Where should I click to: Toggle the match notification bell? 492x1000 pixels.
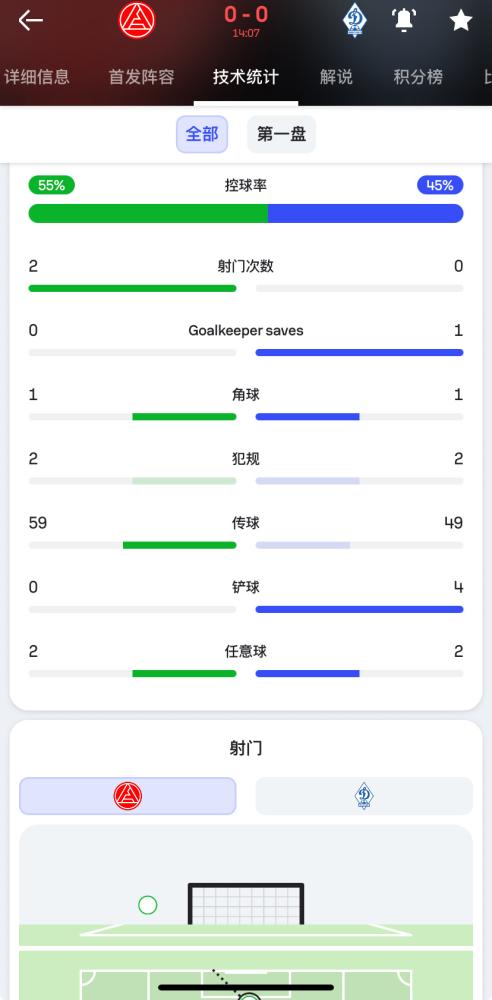click(403, 20)
